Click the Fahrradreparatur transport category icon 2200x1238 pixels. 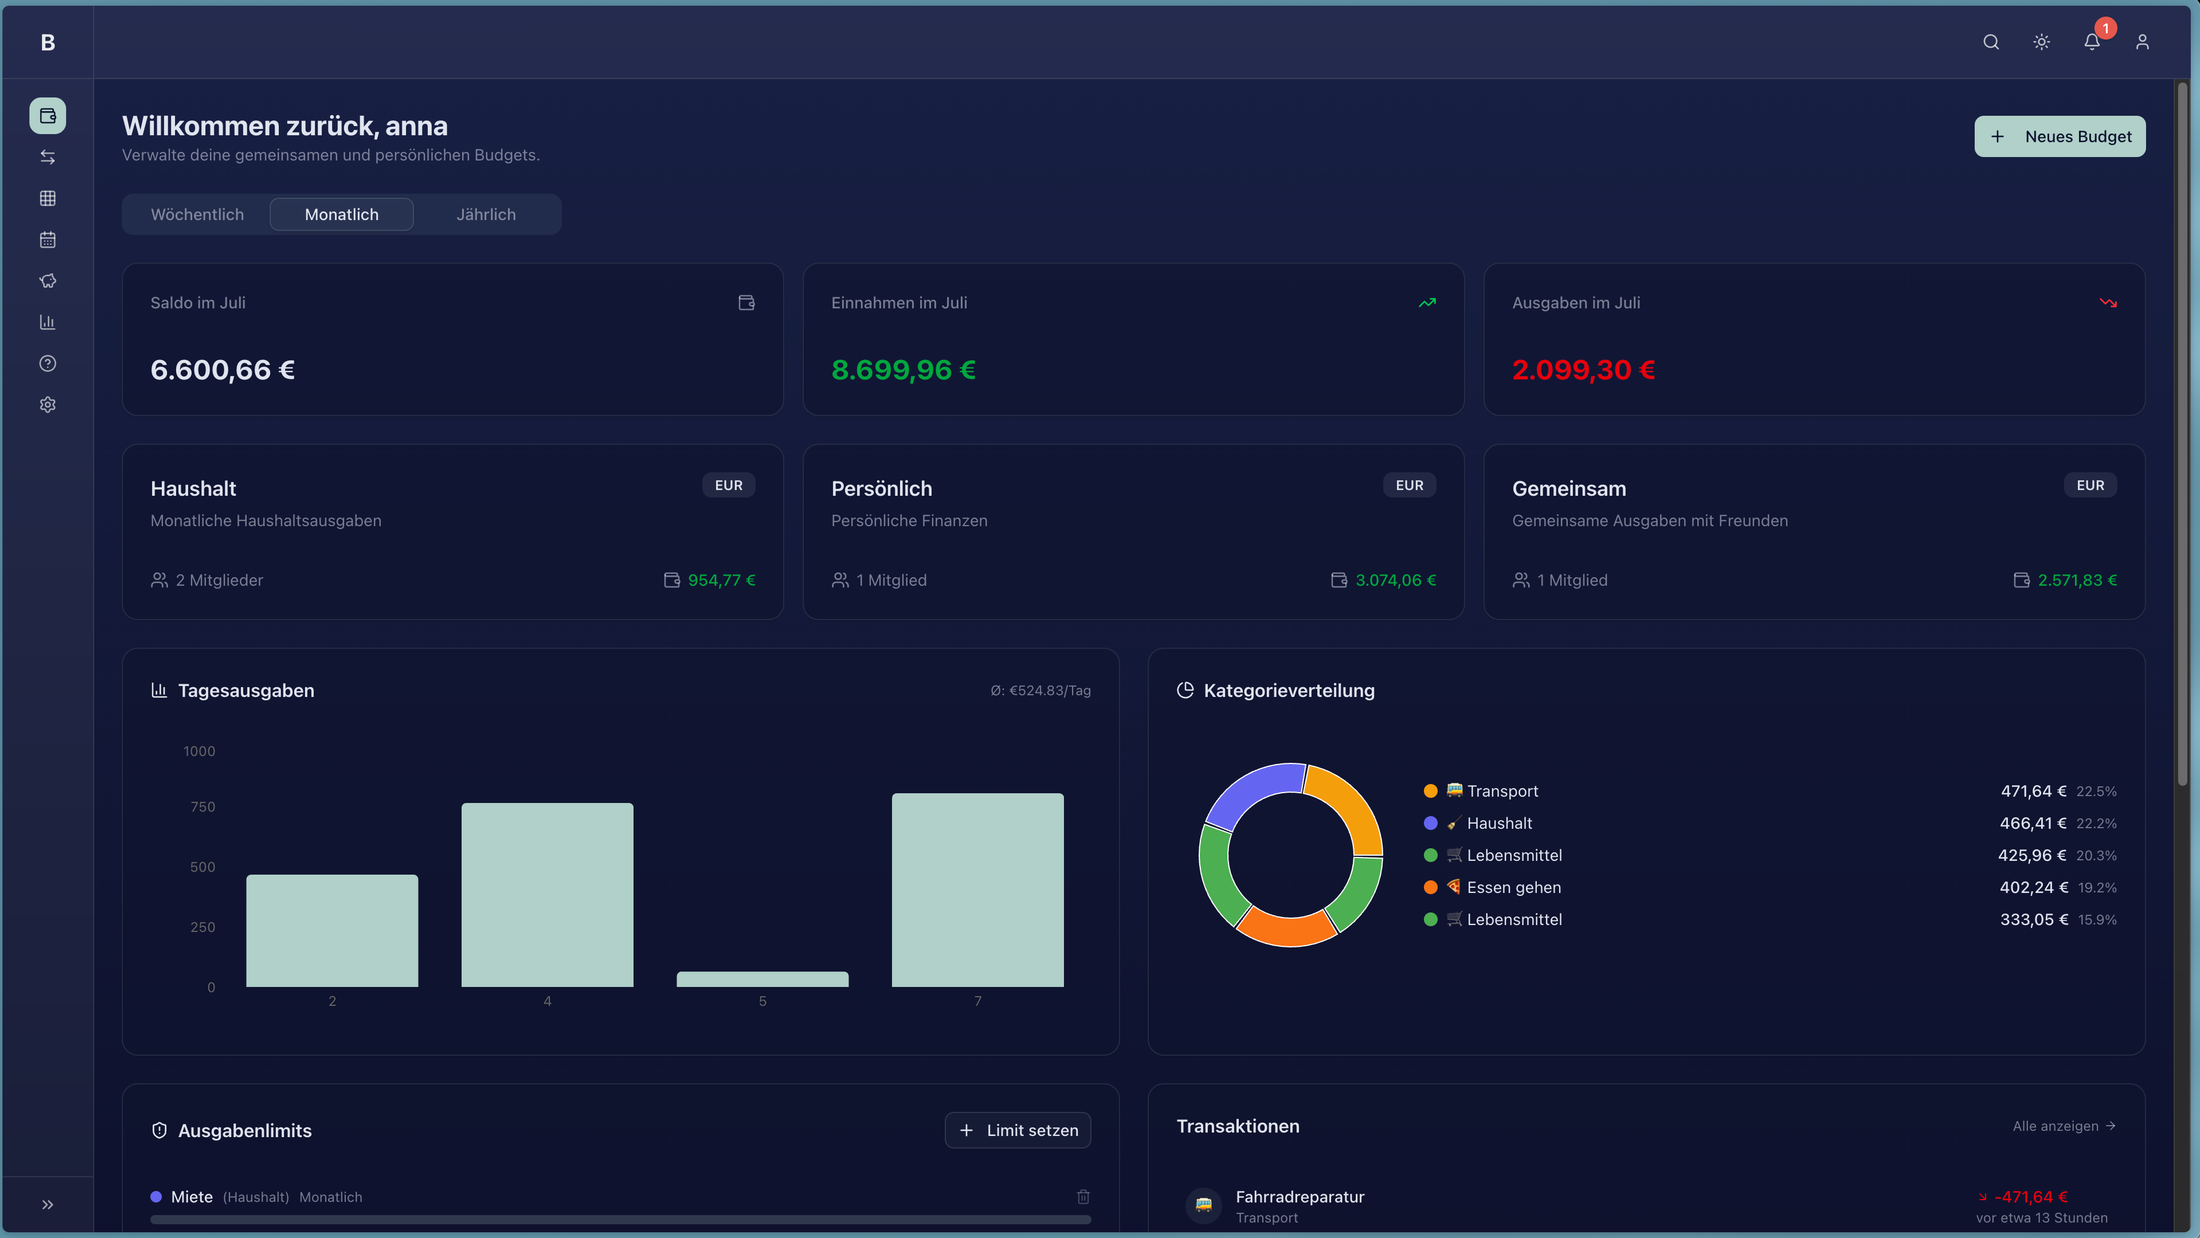click(x=1204, y=1205)
